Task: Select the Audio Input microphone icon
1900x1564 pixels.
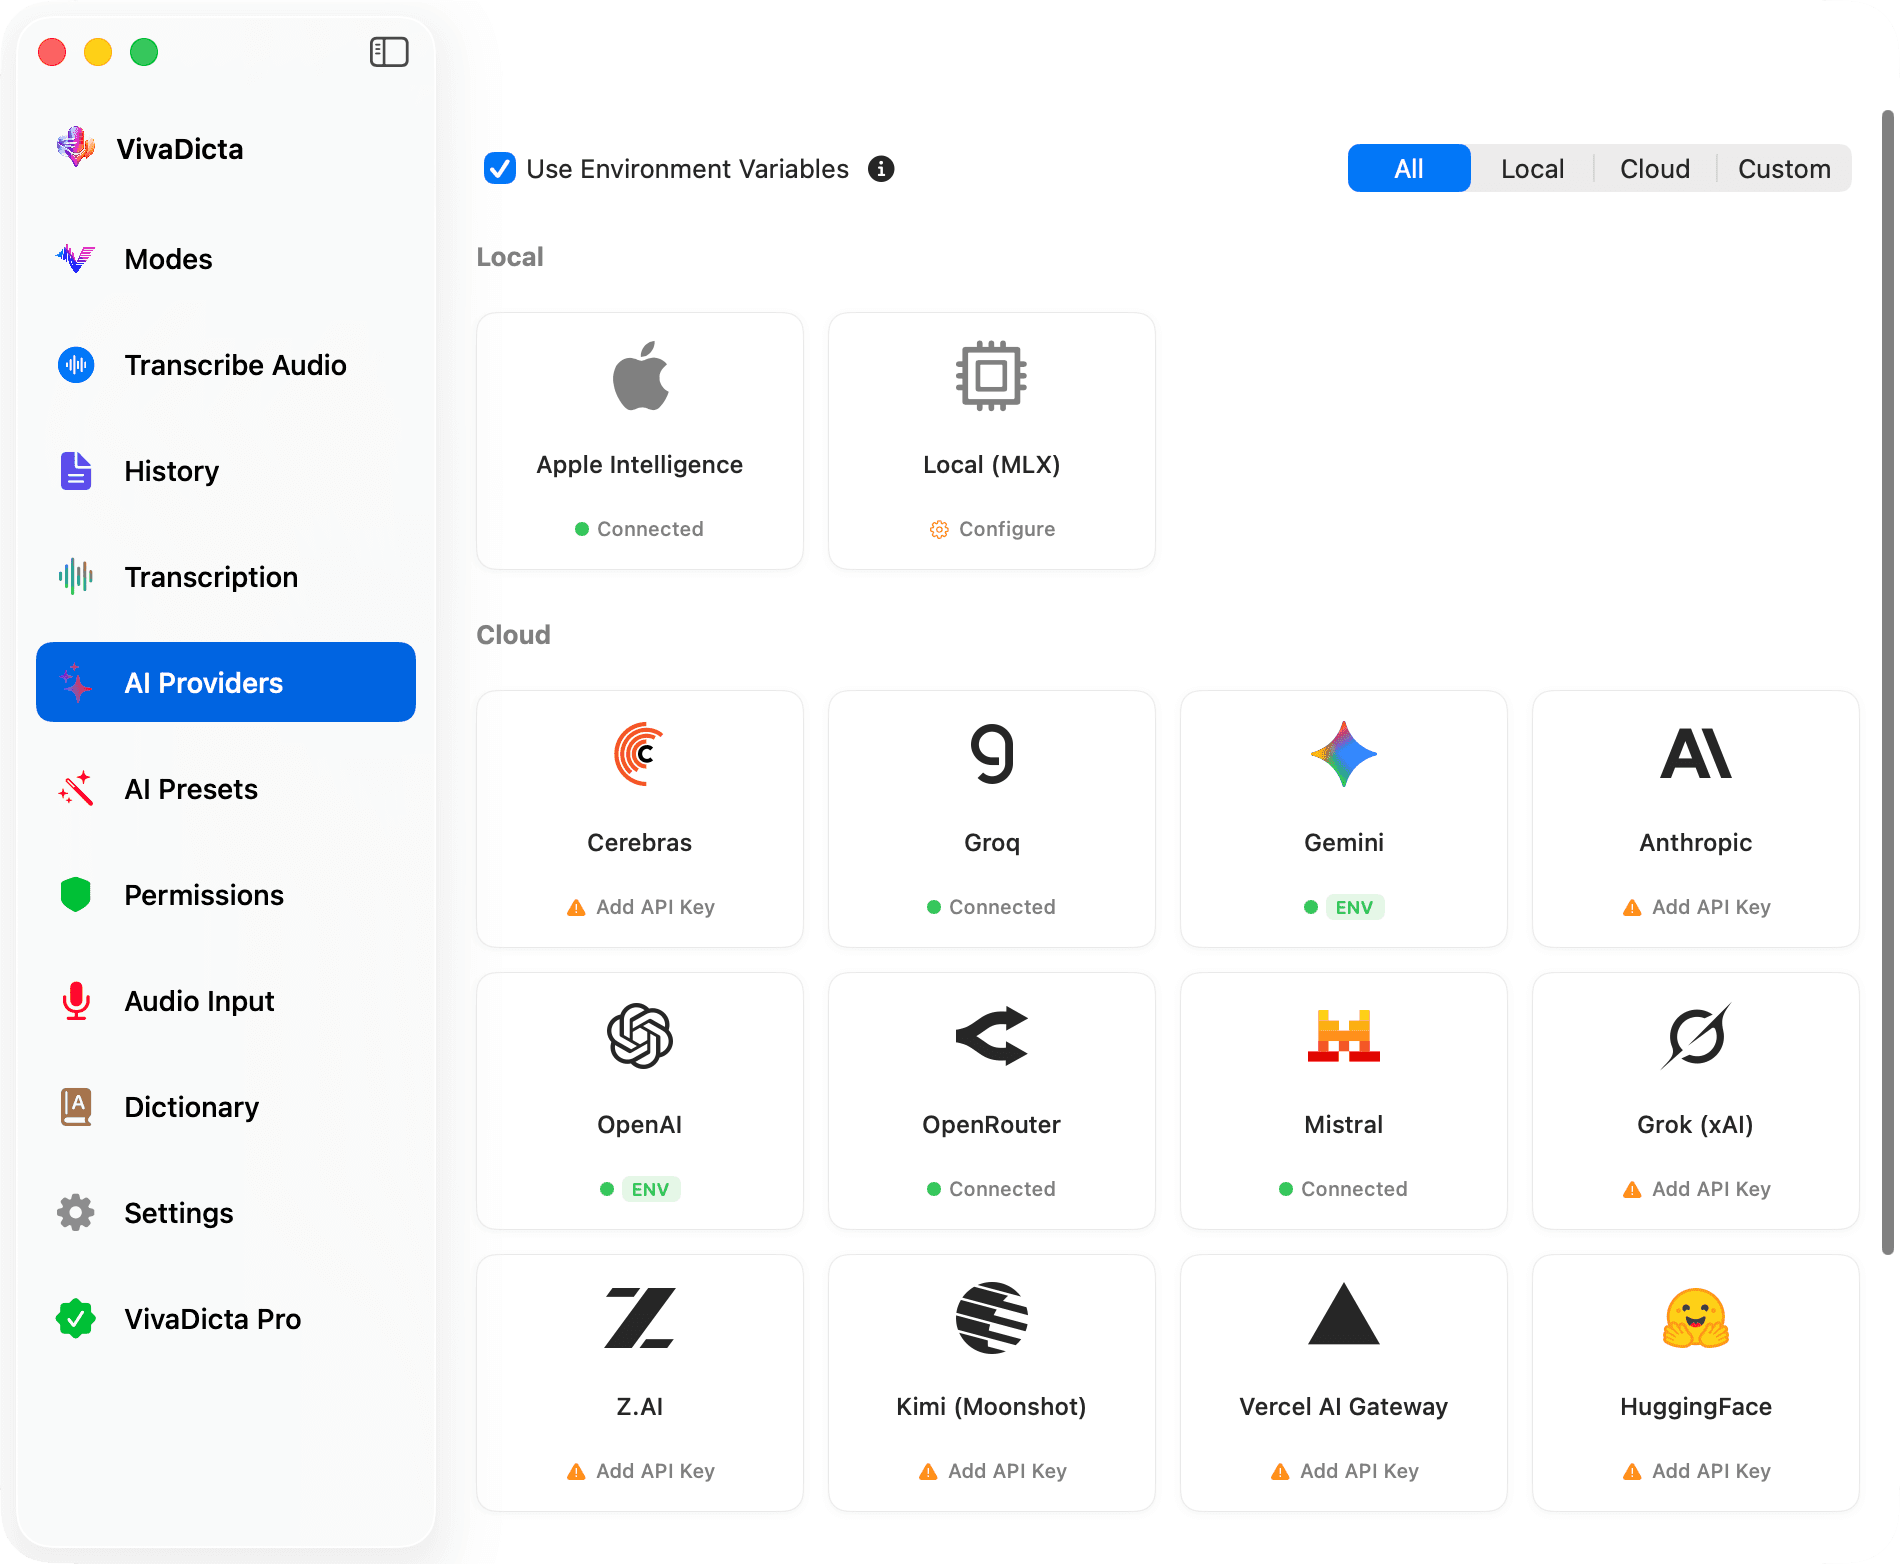Action: [75, 1001]
